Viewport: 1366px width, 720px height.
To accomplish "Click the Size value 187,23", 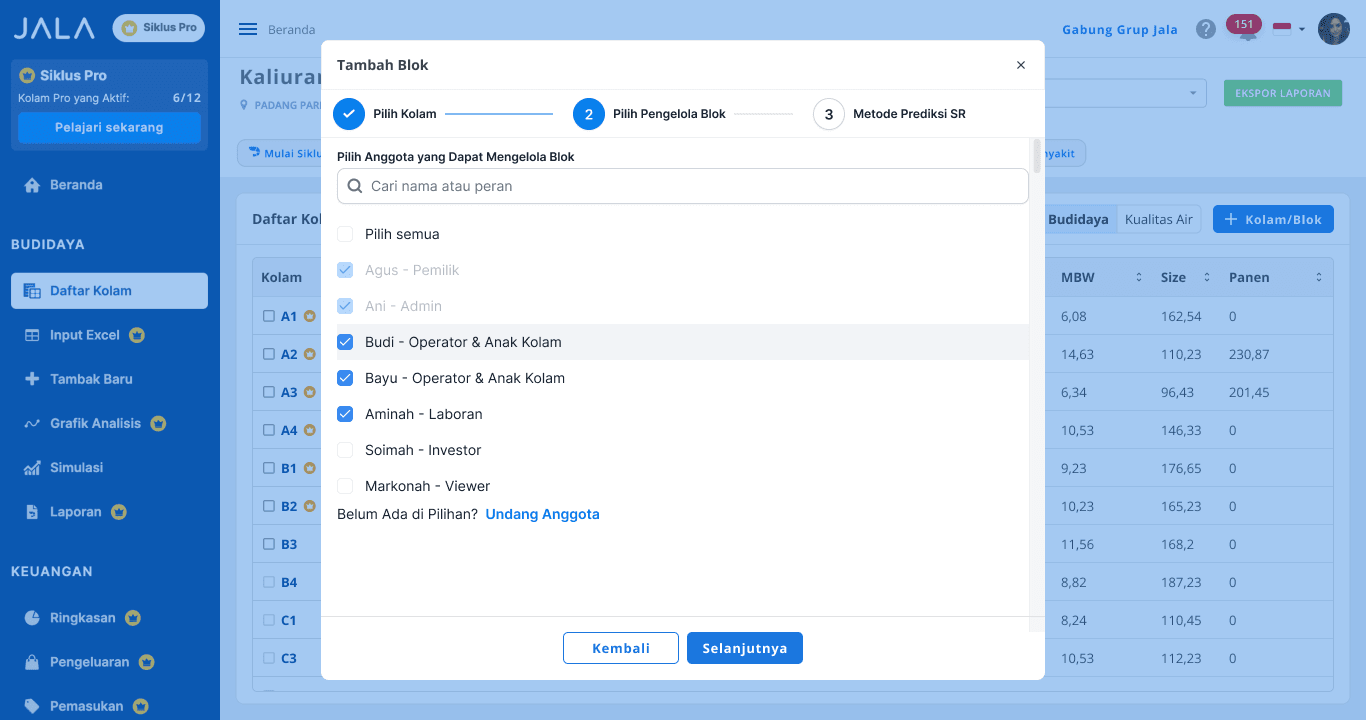I will (x=1181, y=582).
